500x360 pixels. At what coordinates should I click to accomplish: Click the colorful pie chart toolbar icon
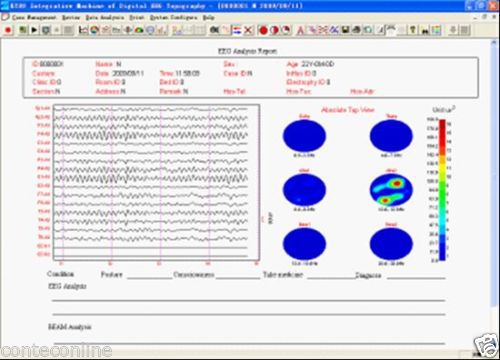click(x=95, y=30)
